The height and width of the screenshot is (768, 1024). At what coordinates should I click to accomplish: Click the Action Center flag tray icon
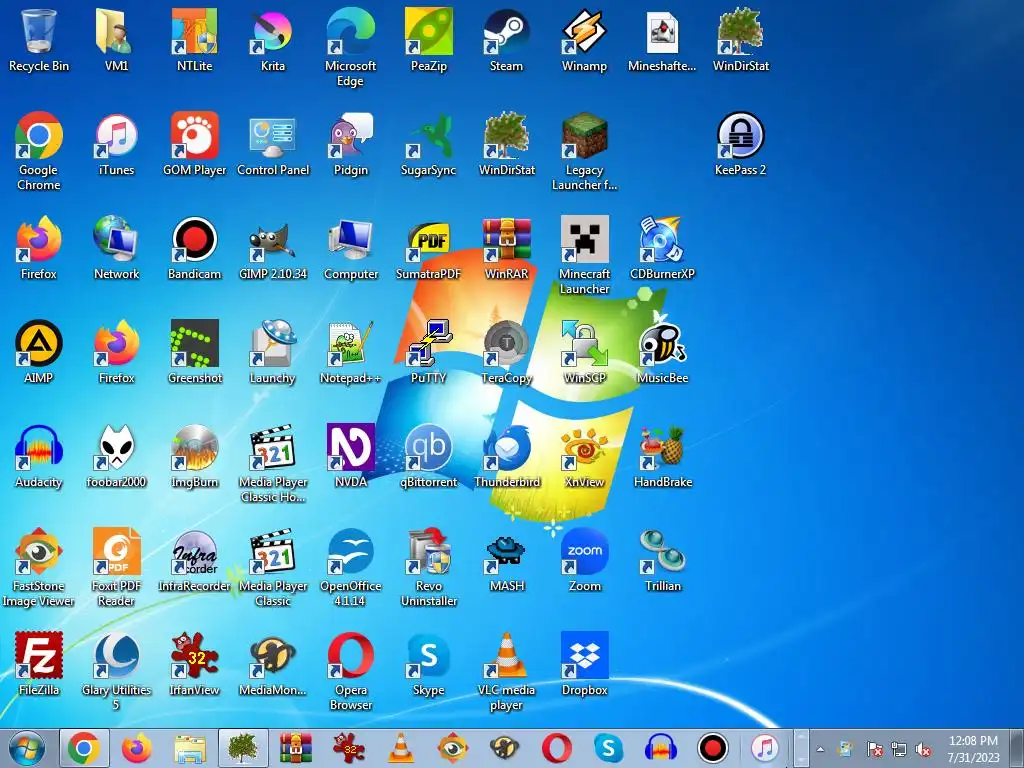[x=874, y=750]
